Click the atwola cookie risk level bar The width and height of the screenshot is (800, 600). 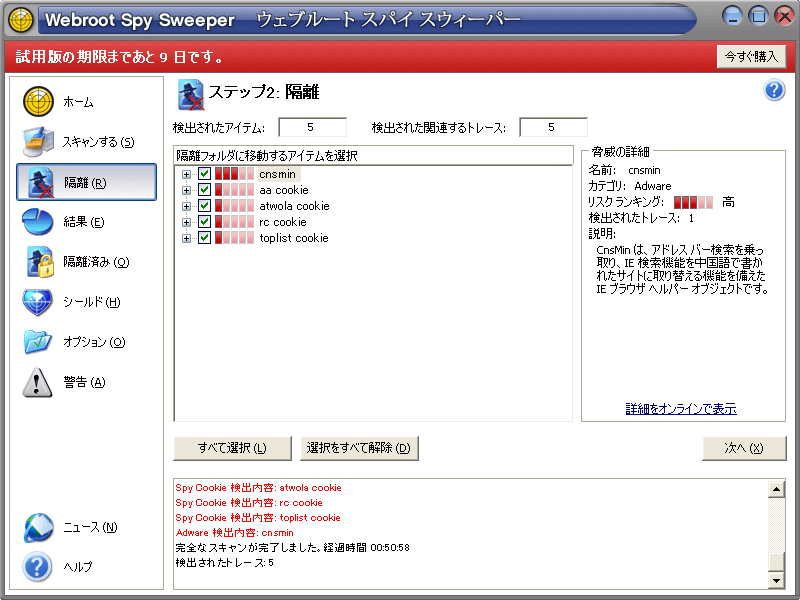234,206
